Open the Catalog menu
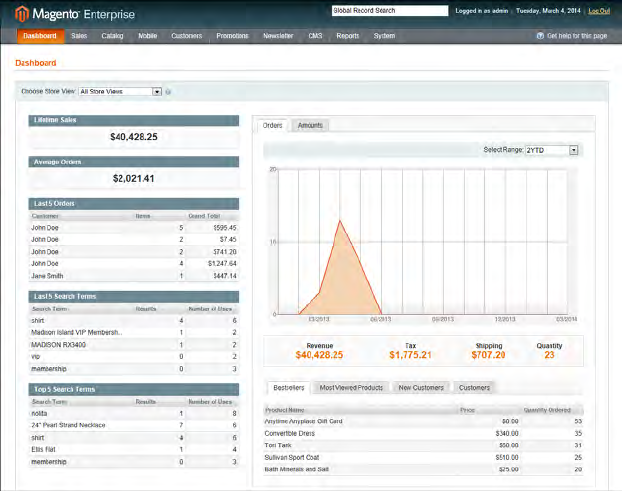 112,36
